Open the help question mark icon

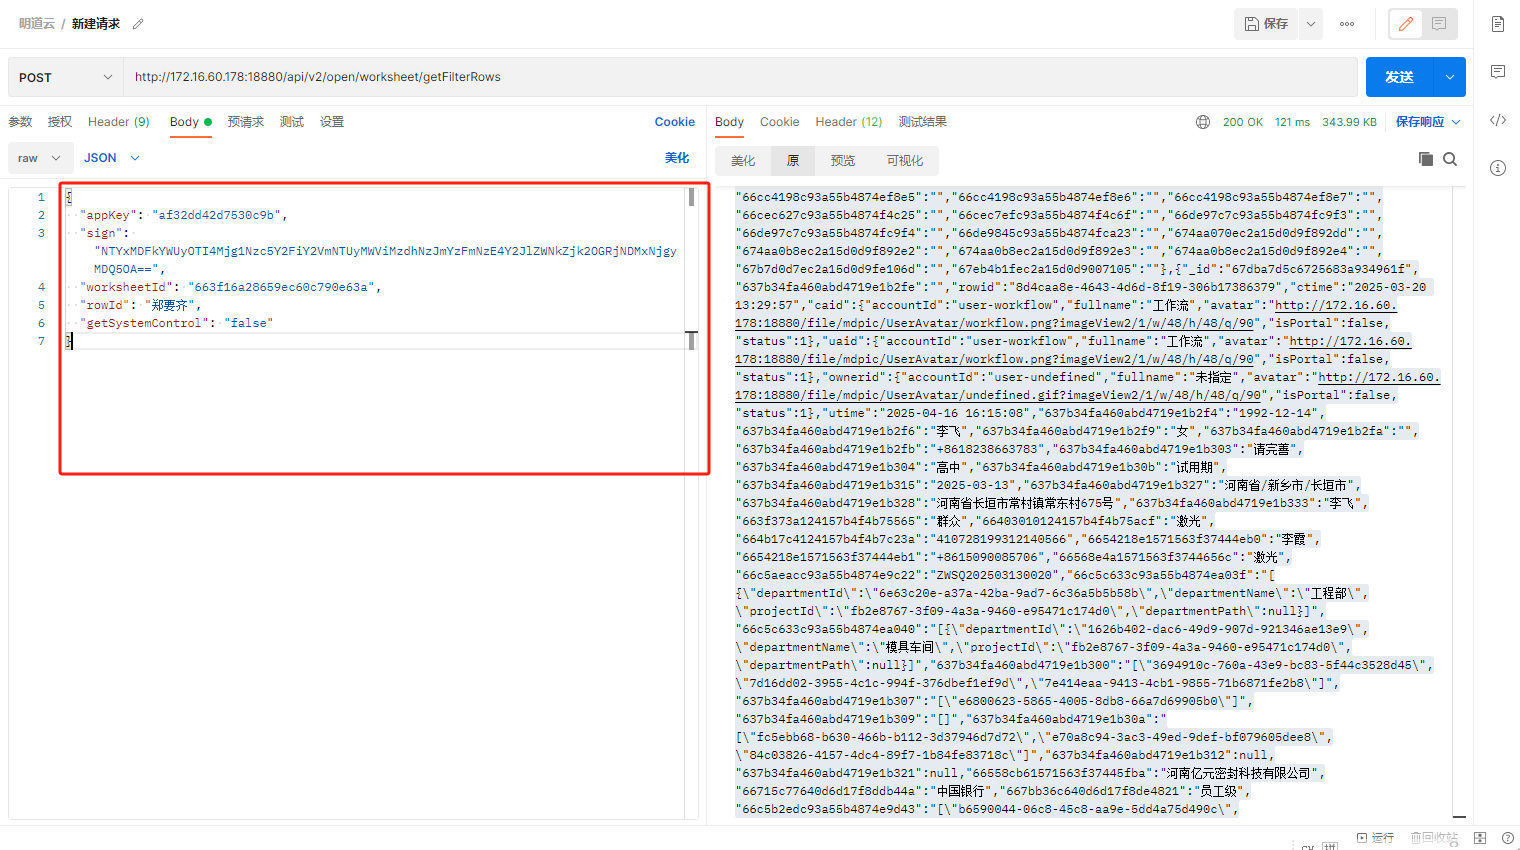click(1507, 838)
